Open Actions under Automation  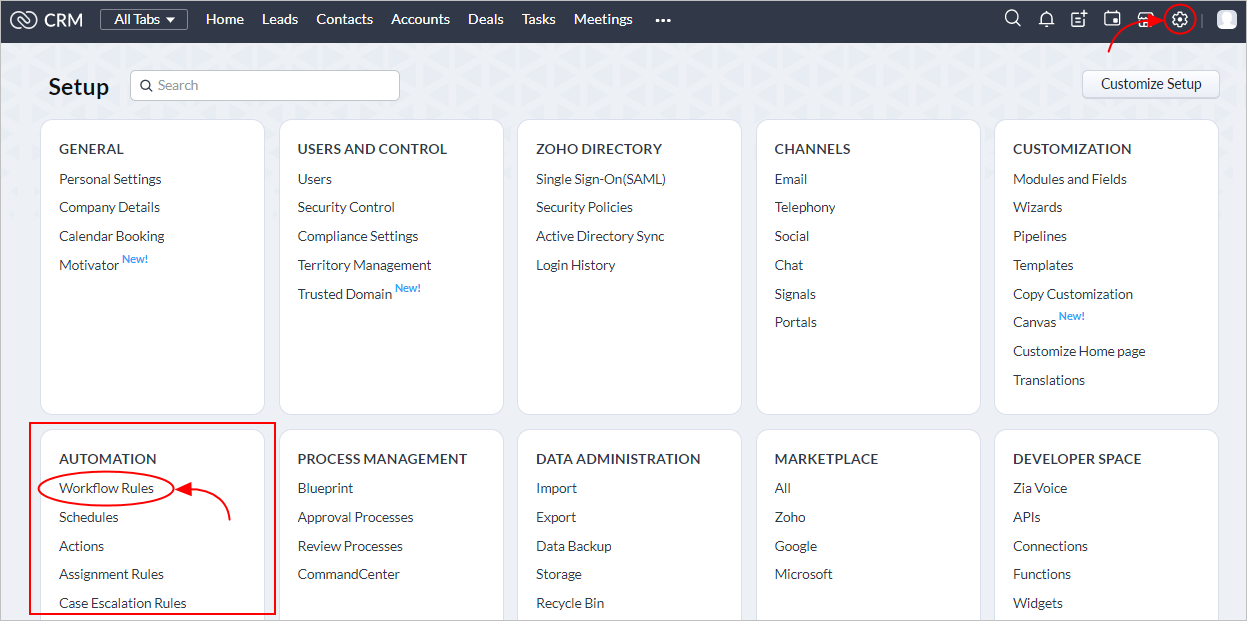click(x=81, y=546)
